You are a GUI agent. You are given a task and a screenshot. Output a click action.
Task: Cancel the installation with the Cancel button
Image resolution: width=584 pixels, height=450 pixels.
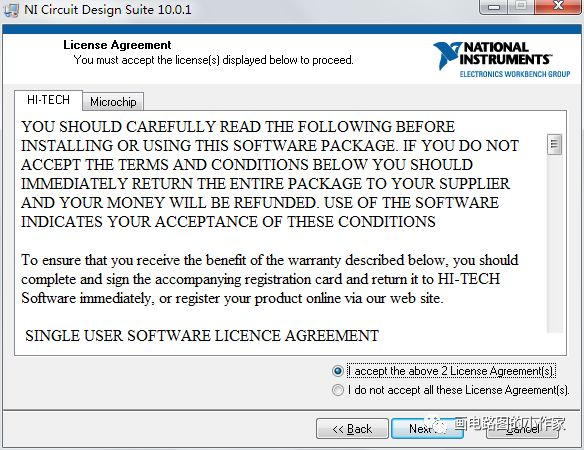[522, 429]
